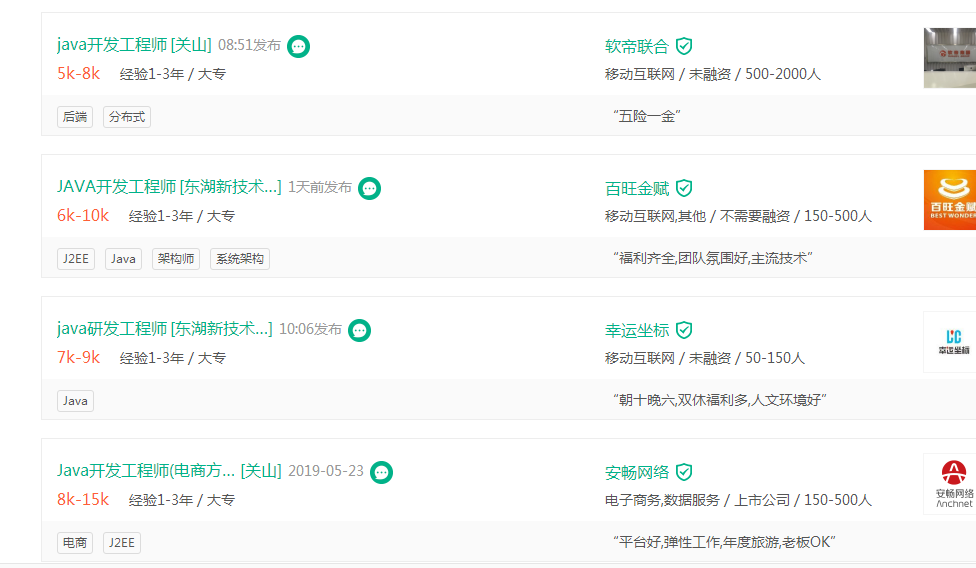Image resolution: width=976 pixels, height=568 pixels.
Task: Click posting time 10:06发布
Action: click(x=310, y=328)
